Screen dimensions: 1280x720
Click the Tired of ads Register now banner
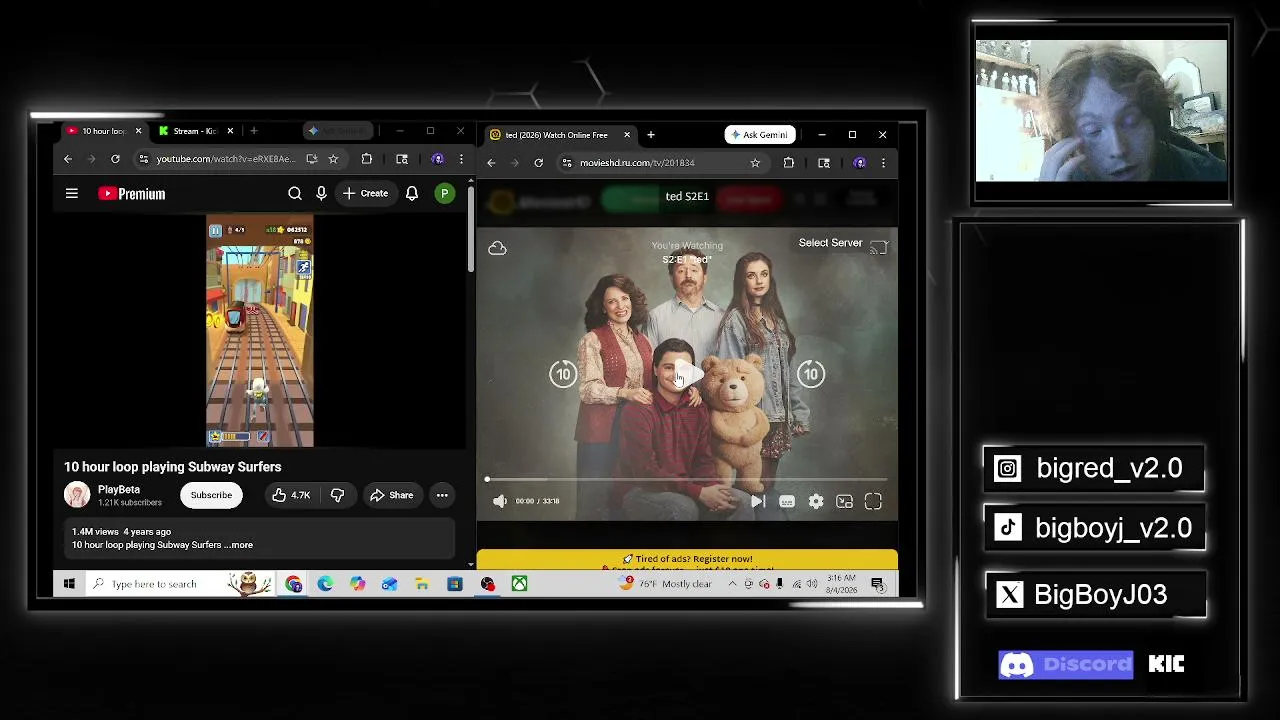point(688,560)
